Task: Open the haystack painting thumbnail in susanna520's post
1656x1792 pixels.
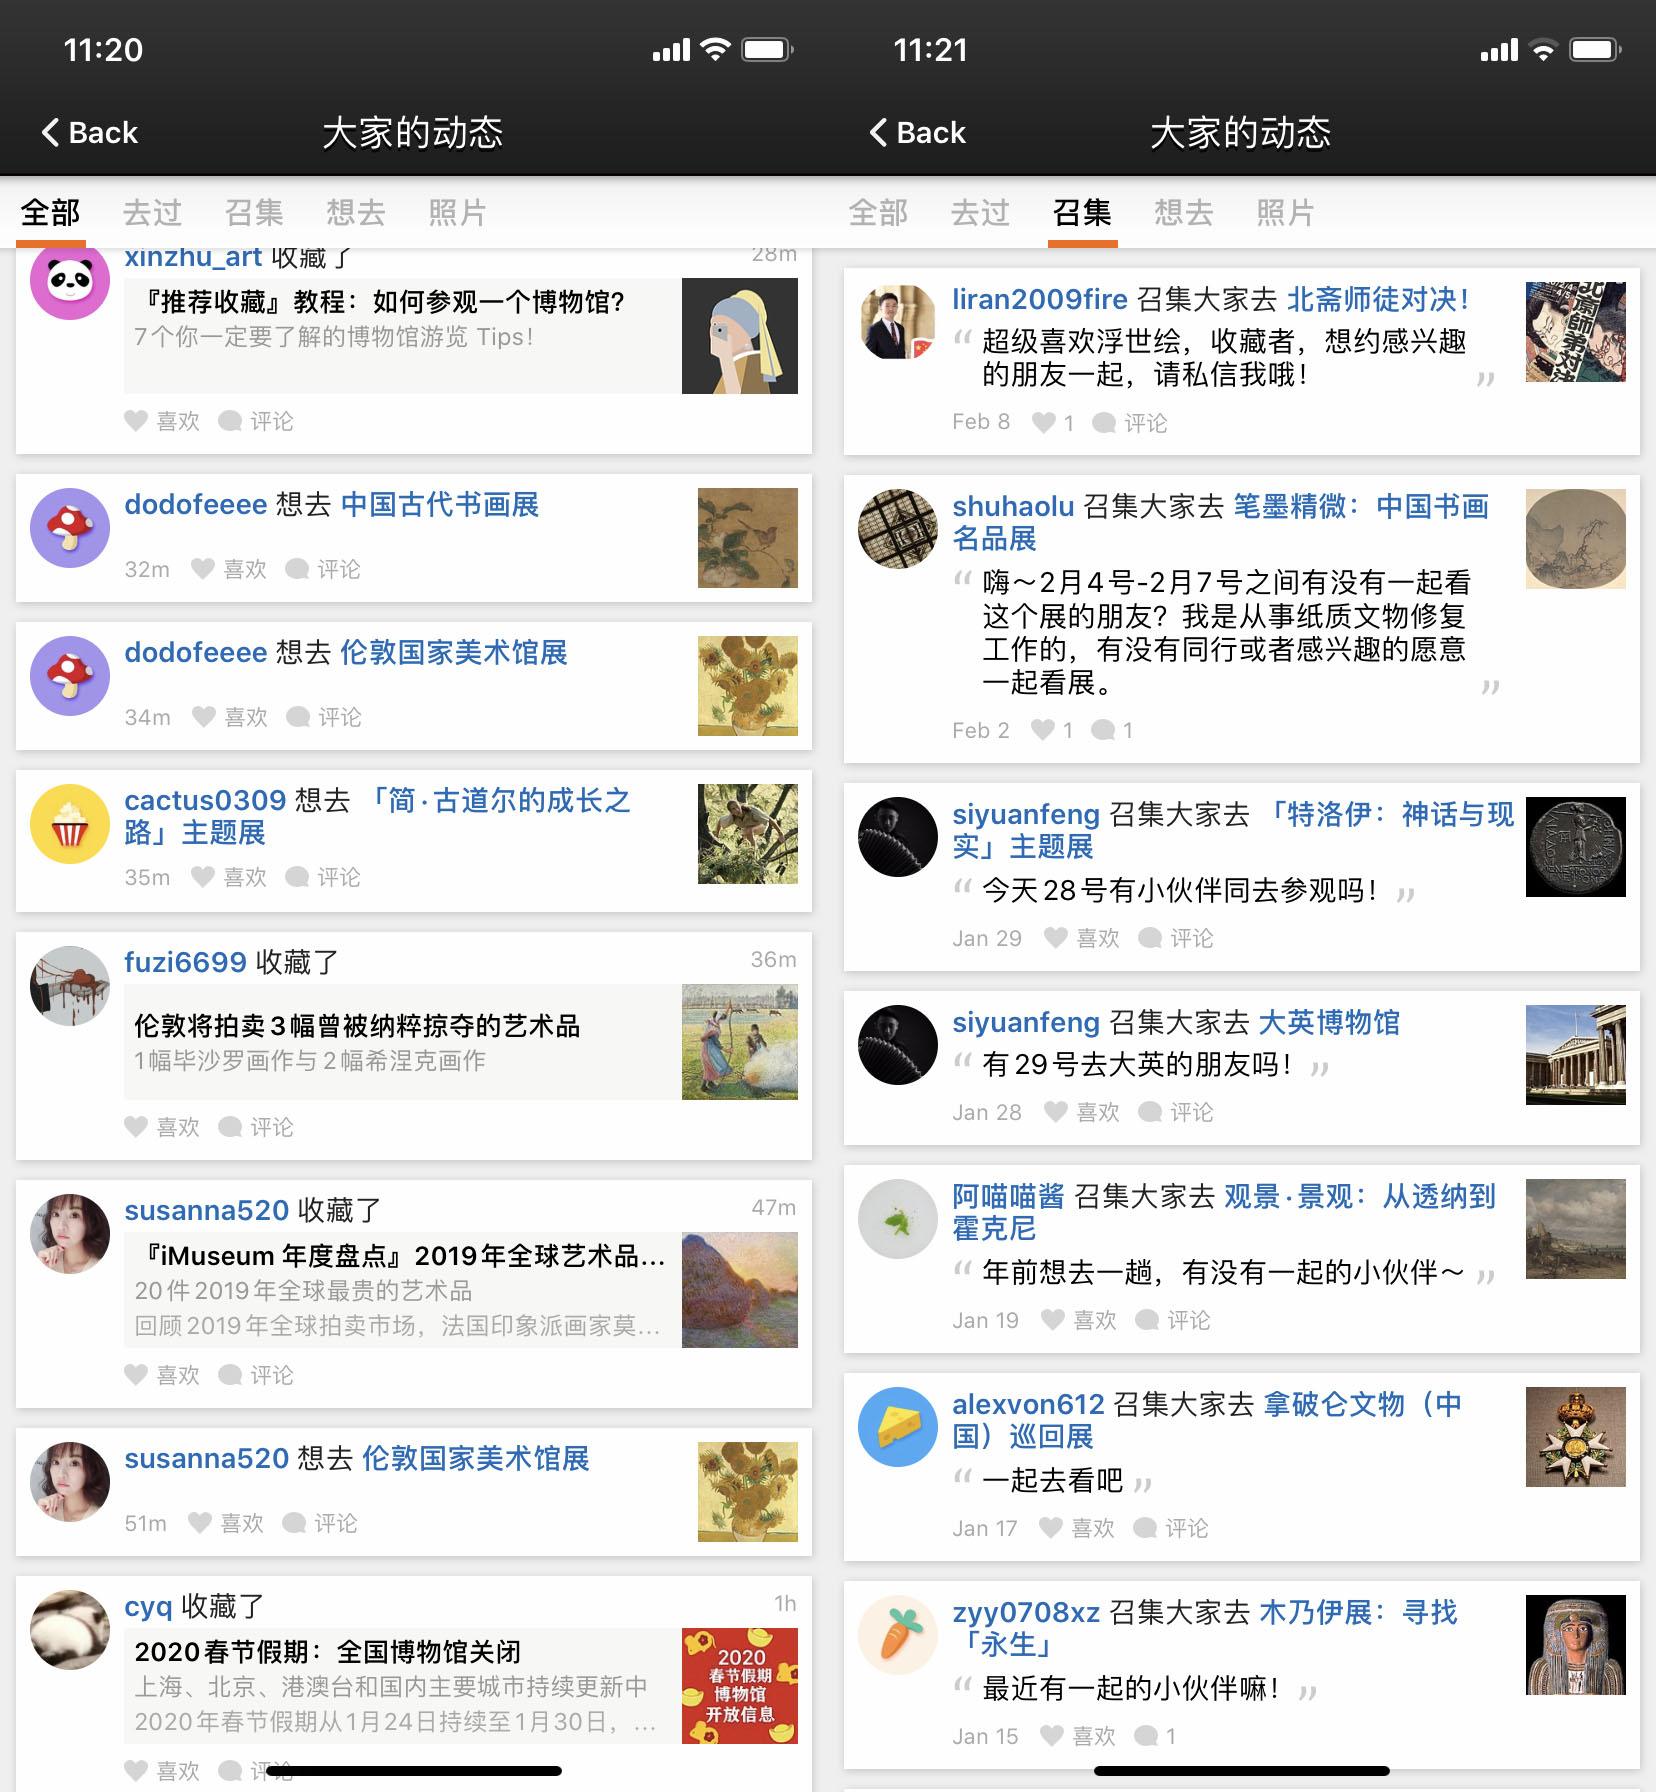Action: pos(740,1290)
